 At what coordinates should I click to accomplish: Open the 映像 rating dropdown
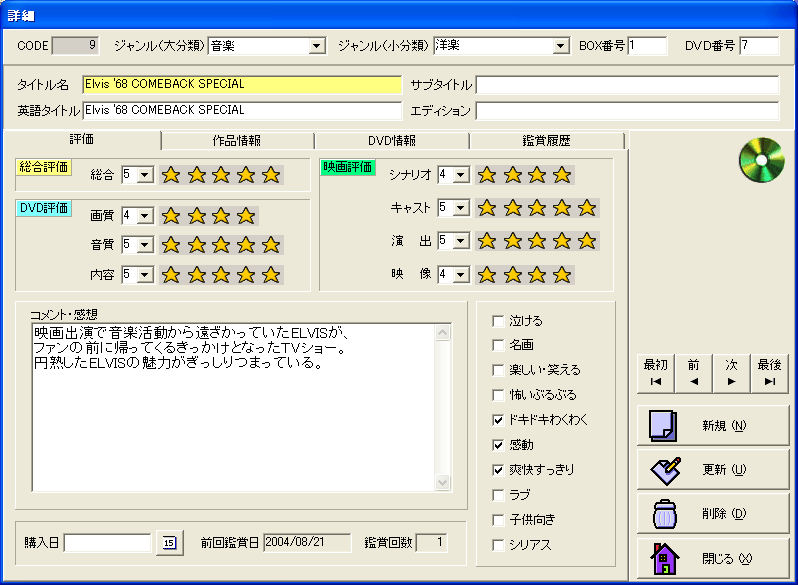(x=461, y=275)
